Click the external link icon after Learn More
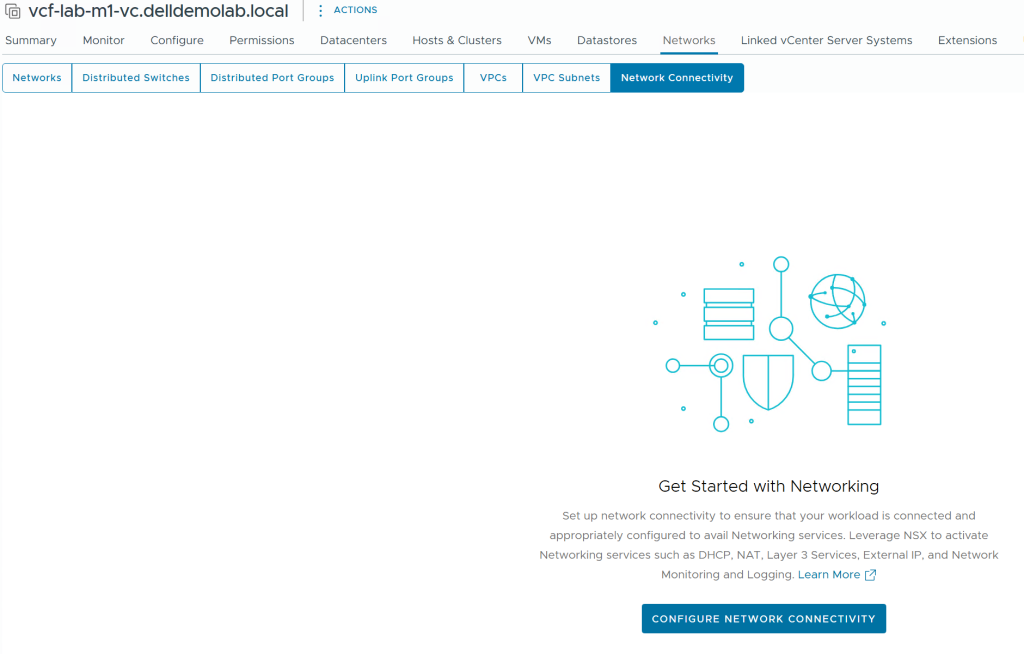Viewport: 1024px width, 654px height. tap(870, 575)
